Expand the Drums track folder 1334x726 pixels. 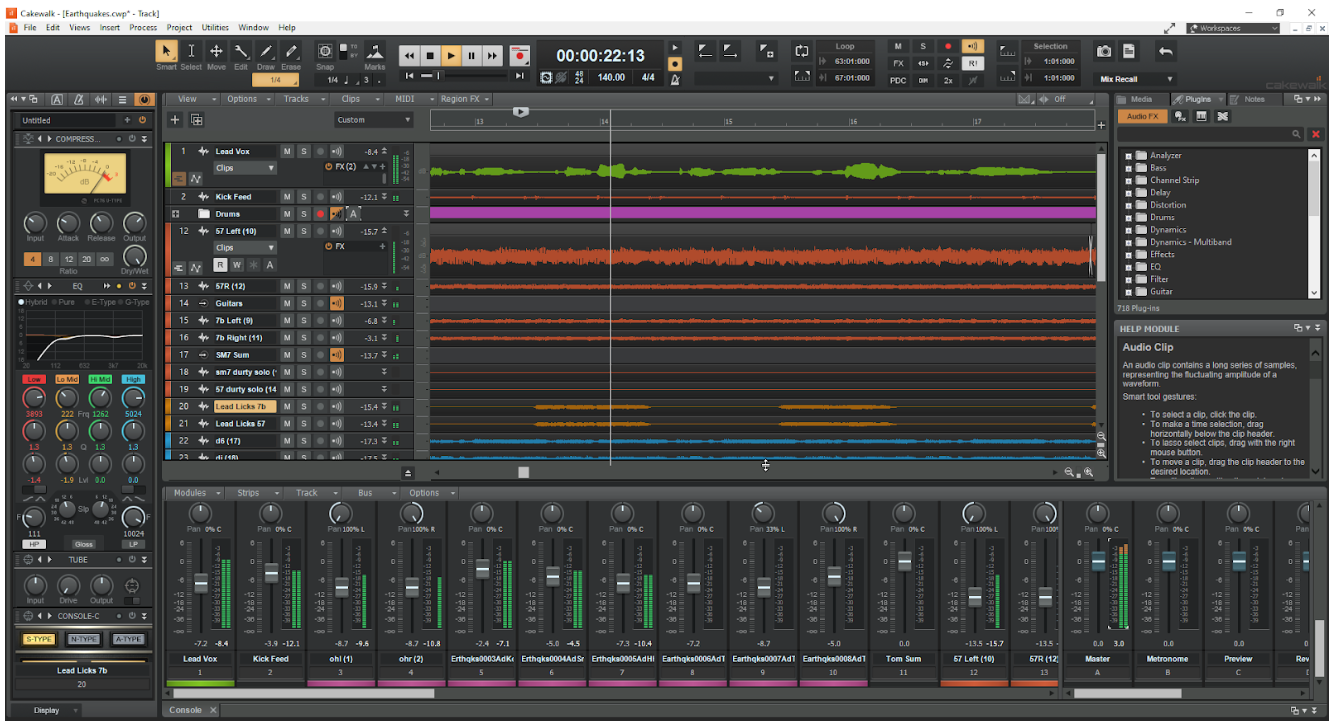tap(176, 214)
